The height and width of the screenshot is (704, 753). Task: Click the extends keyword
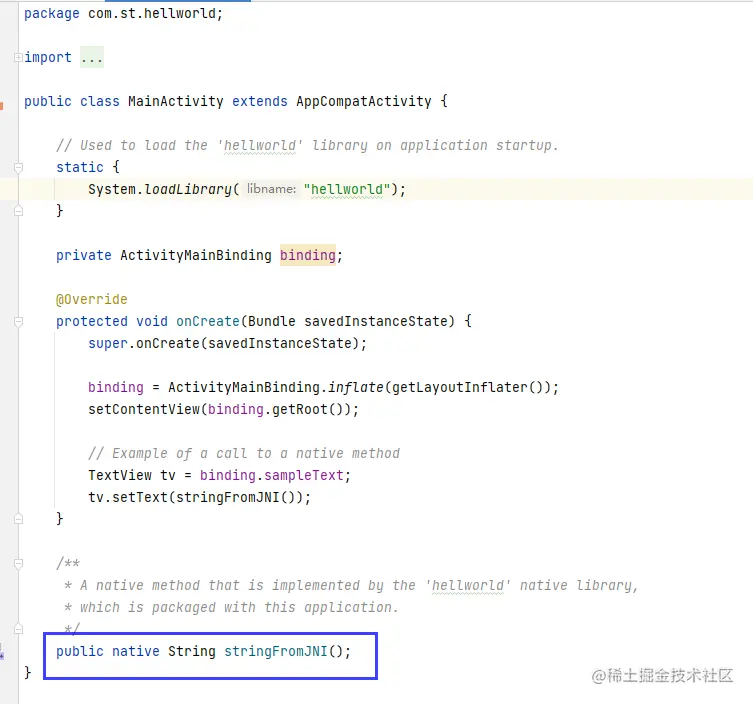click(260, 101)
